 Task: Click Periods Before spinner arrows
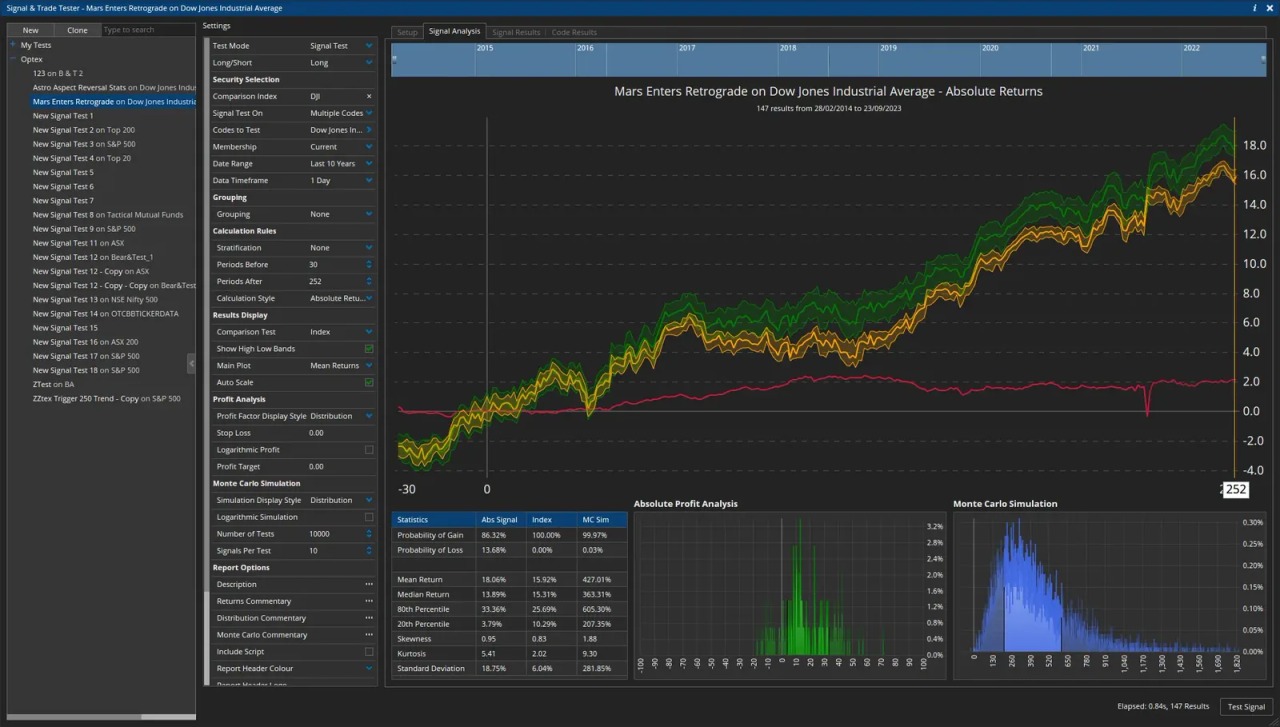coord(368,264)
